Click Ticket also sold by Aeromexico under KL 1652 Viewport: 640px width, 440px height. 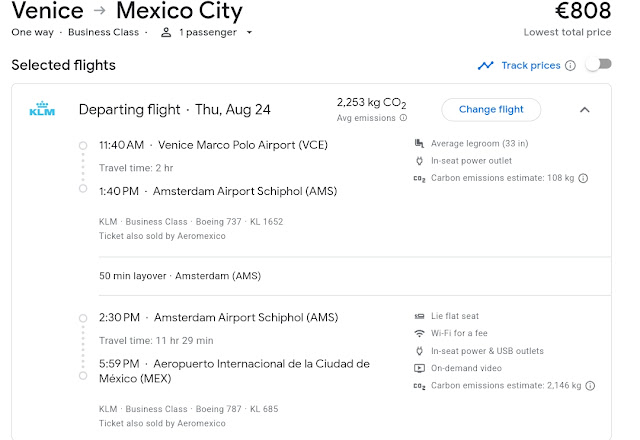[x=162, y=236]
